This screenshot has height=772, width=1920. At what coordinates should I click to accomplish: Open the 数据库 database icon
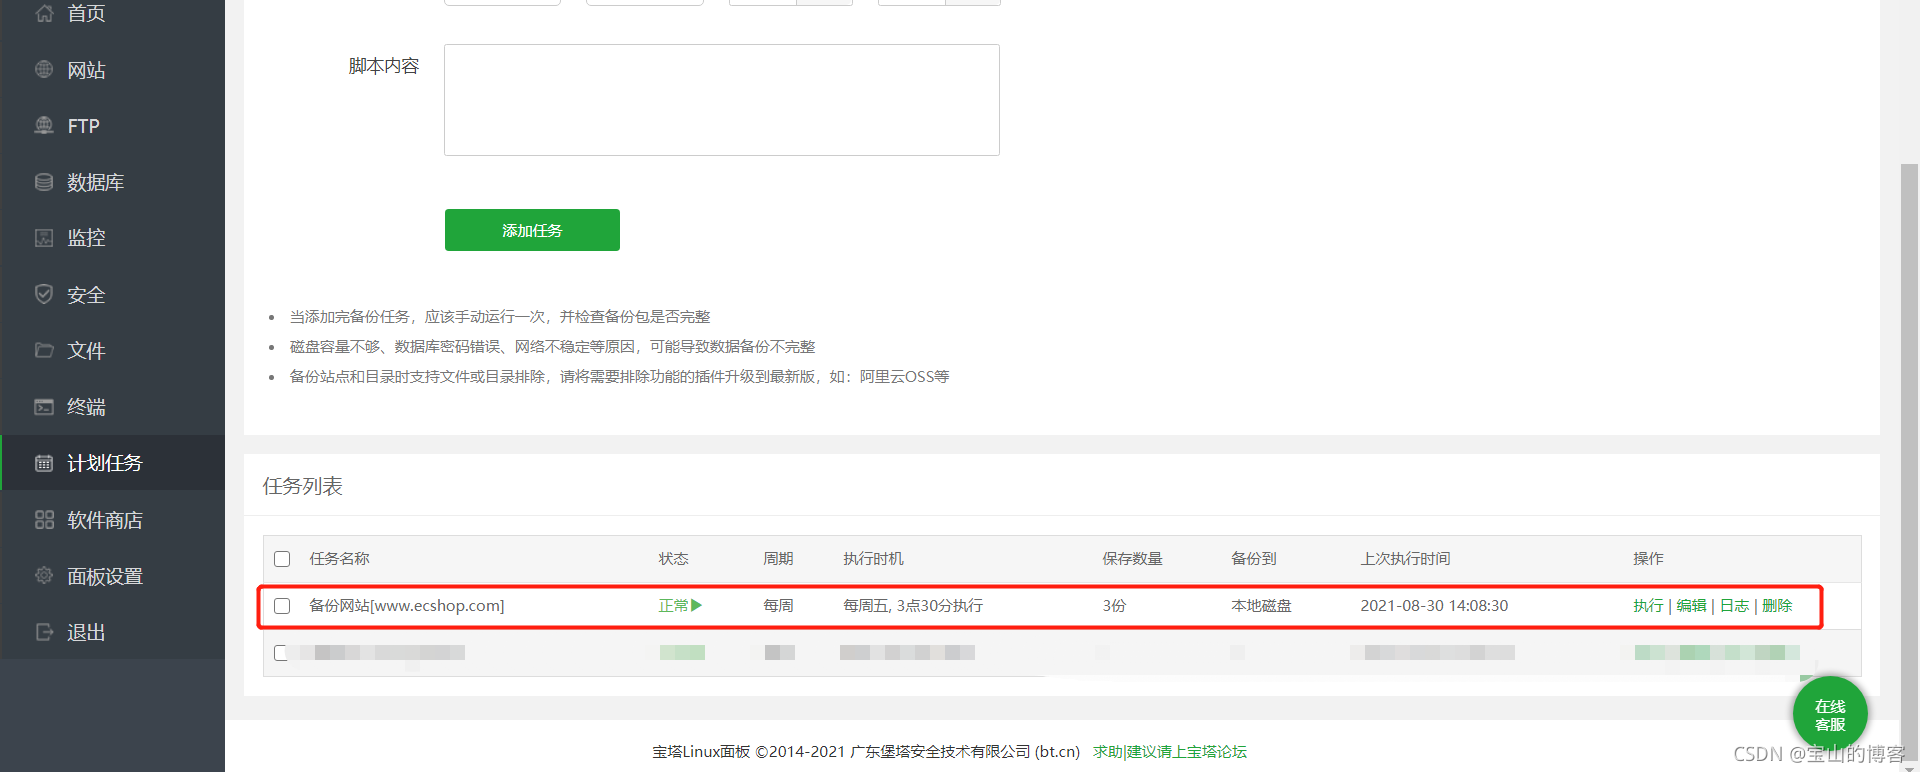pos(44,182)
